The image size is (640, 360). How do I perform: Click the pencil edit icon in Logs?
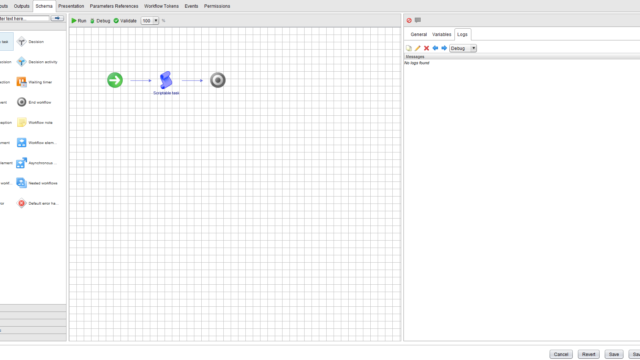(418, 48)
